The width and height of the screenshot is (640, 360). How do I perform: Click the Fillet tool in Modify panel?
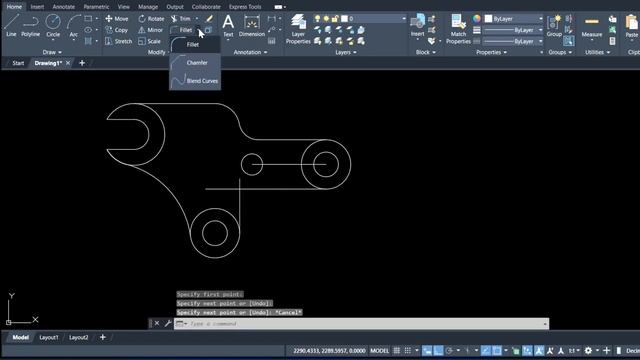[x=181, y=30]
